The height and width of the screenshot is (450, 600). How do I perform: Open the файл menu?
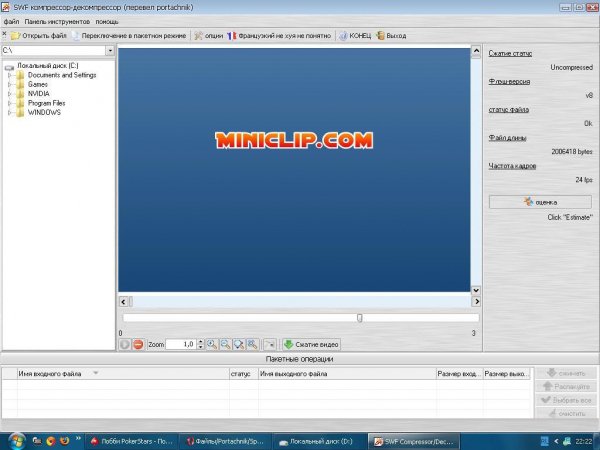click(x=11, y=22)
